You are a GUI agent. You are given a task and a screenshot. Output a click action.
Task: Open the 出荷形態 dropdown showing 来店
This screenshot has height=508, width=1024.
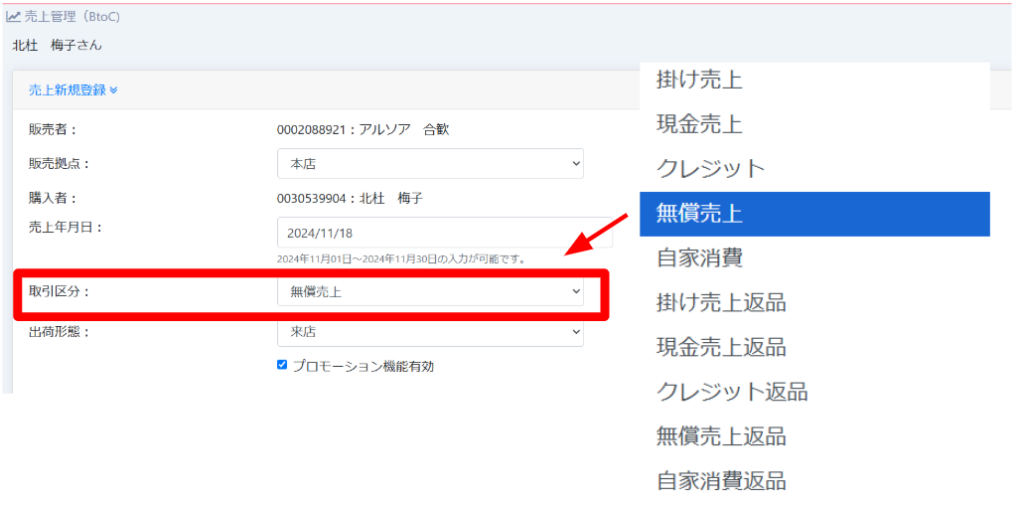430,332
